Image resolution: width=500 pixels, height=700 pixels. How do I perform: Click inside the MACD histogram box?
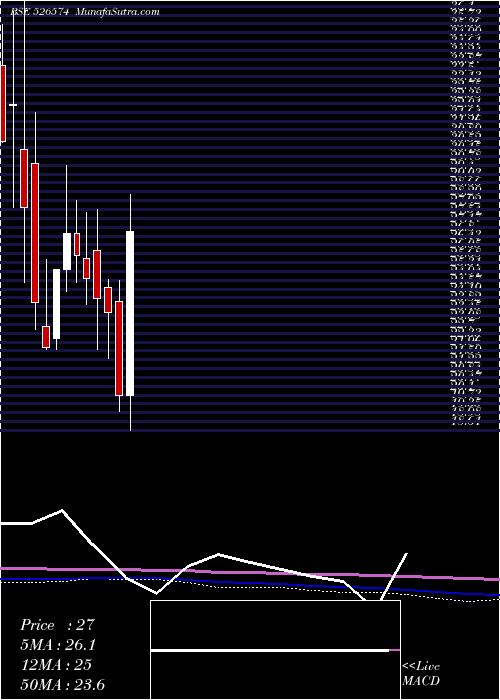tap(275, 650)
